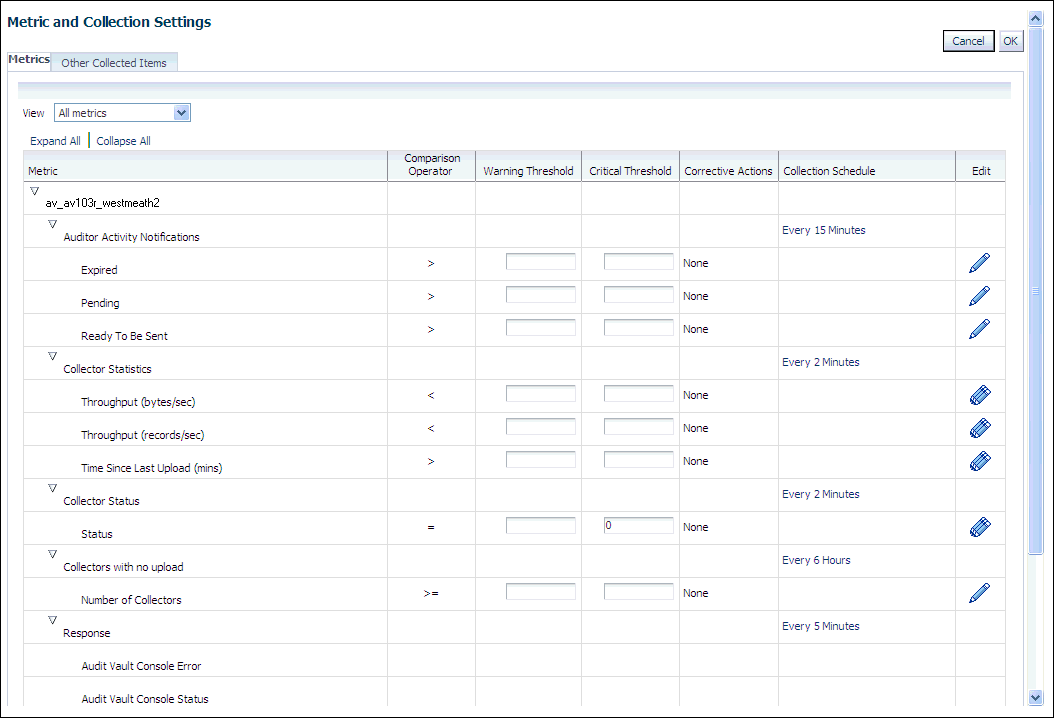This screenshot has height=718, width=1054.
Task: Click the Collection Schedule column header
Action: tap(867, 166)
